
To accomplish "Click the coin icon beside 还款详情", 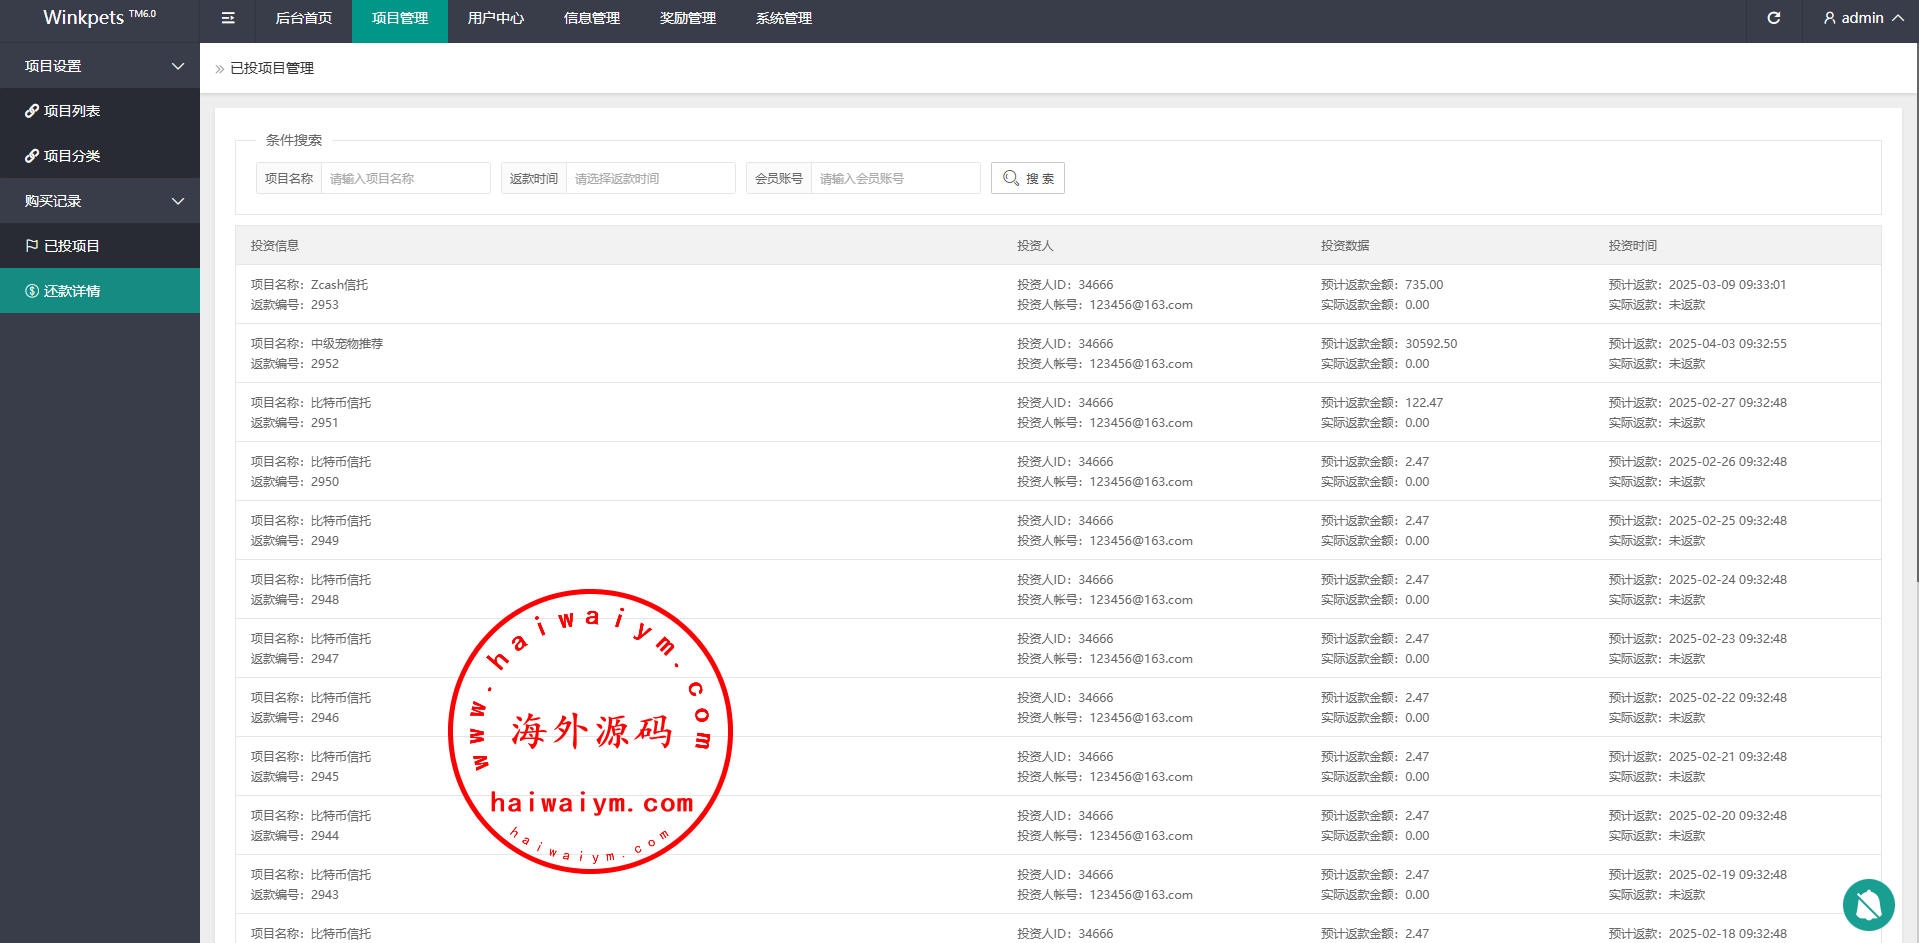I will (x=32, y=291).
